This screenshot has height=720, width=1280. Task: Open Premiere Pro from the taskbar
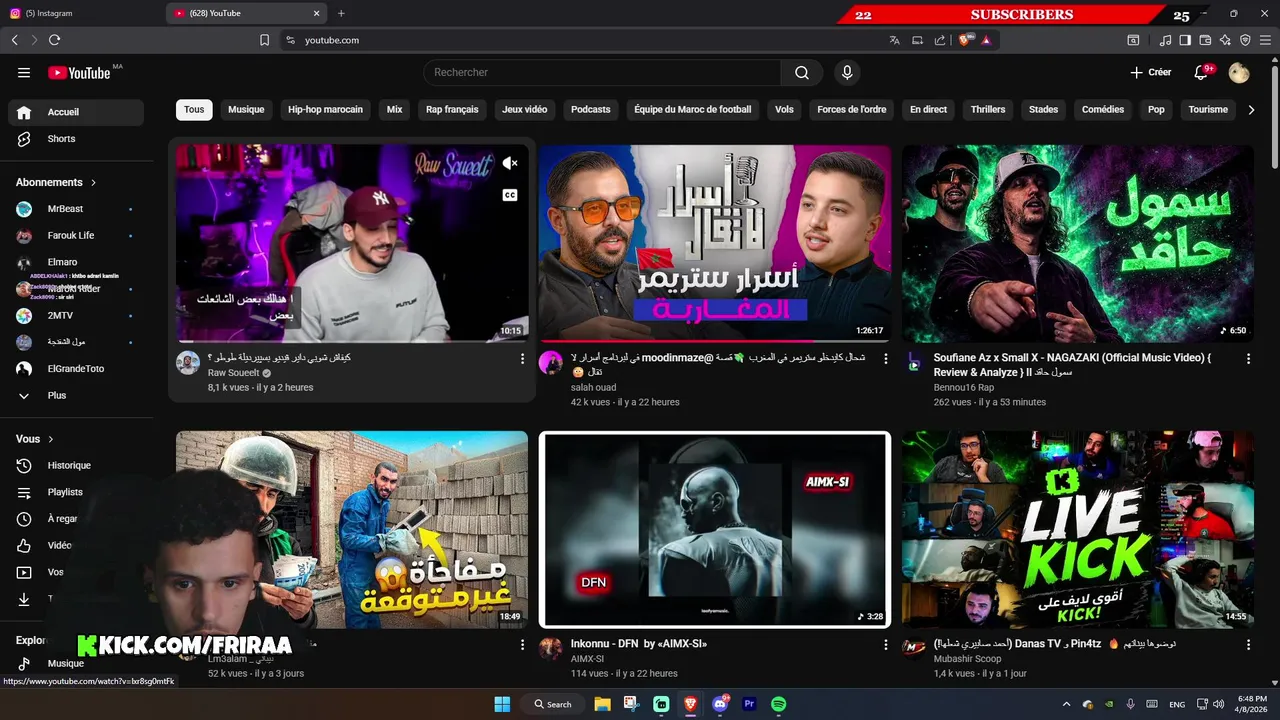749,704
